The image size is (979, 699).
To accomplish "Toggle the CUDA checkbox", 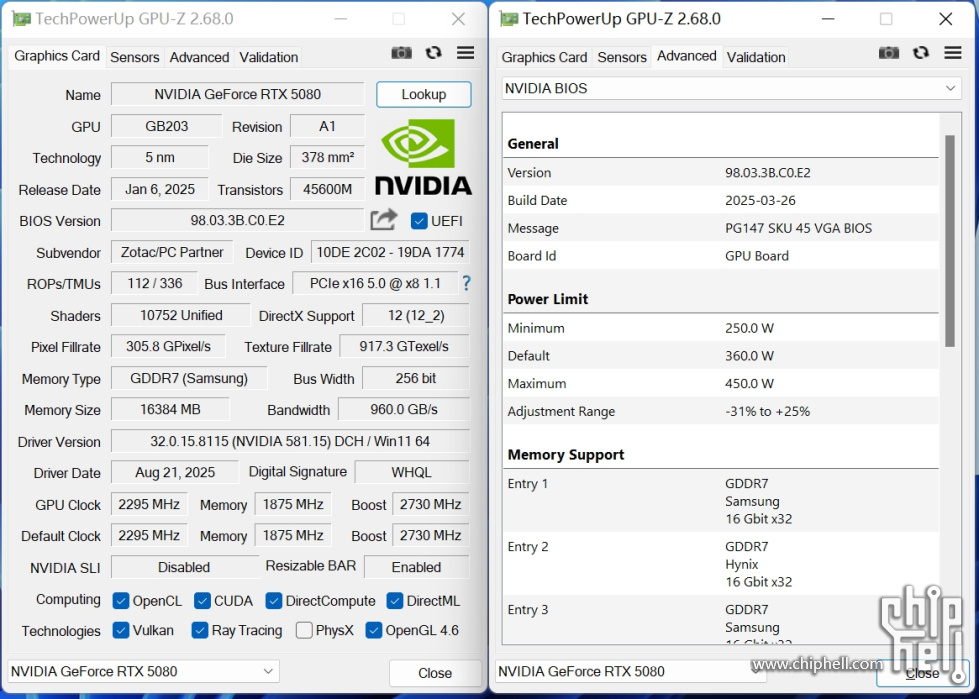I will 202,600.
